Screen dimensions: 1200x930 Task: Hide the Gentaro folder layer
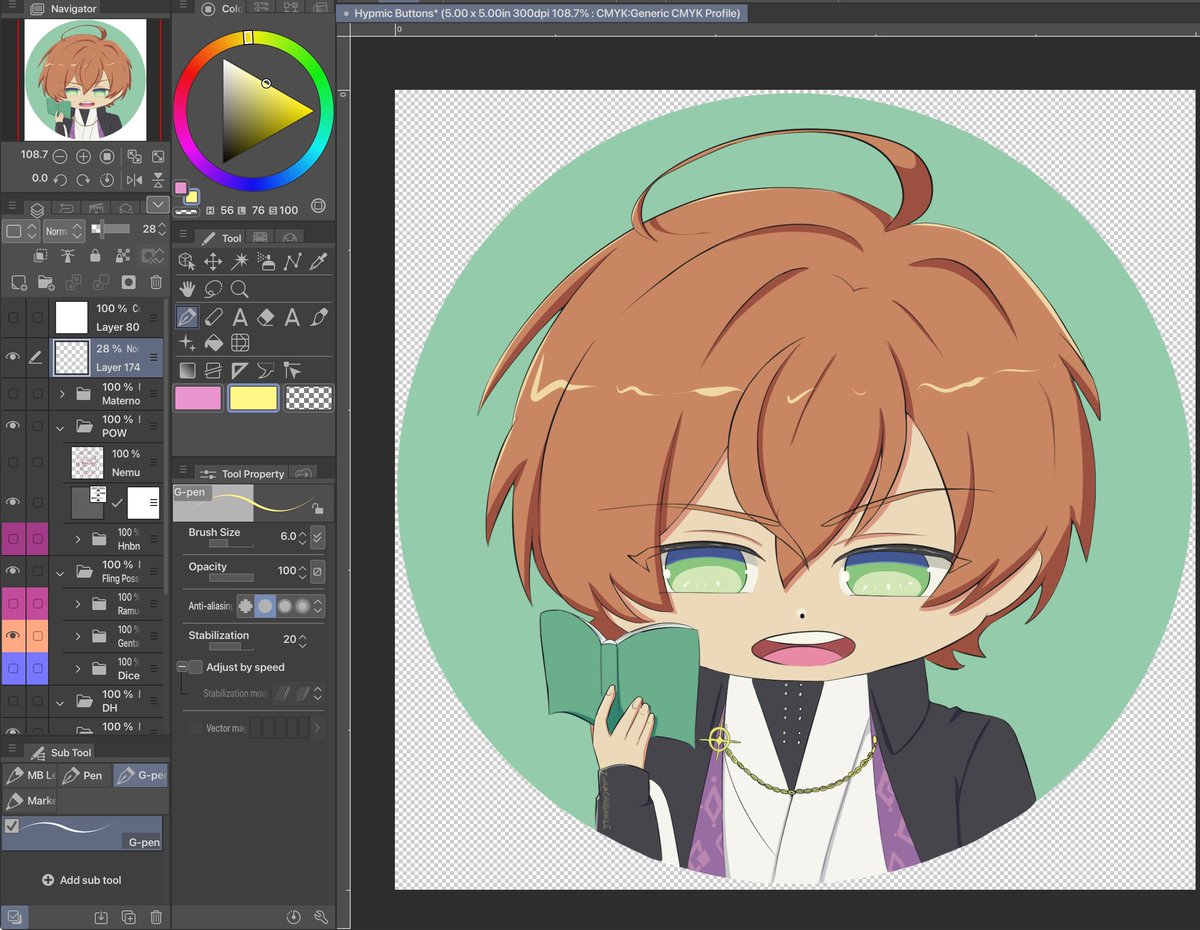(x=13, y=636)
